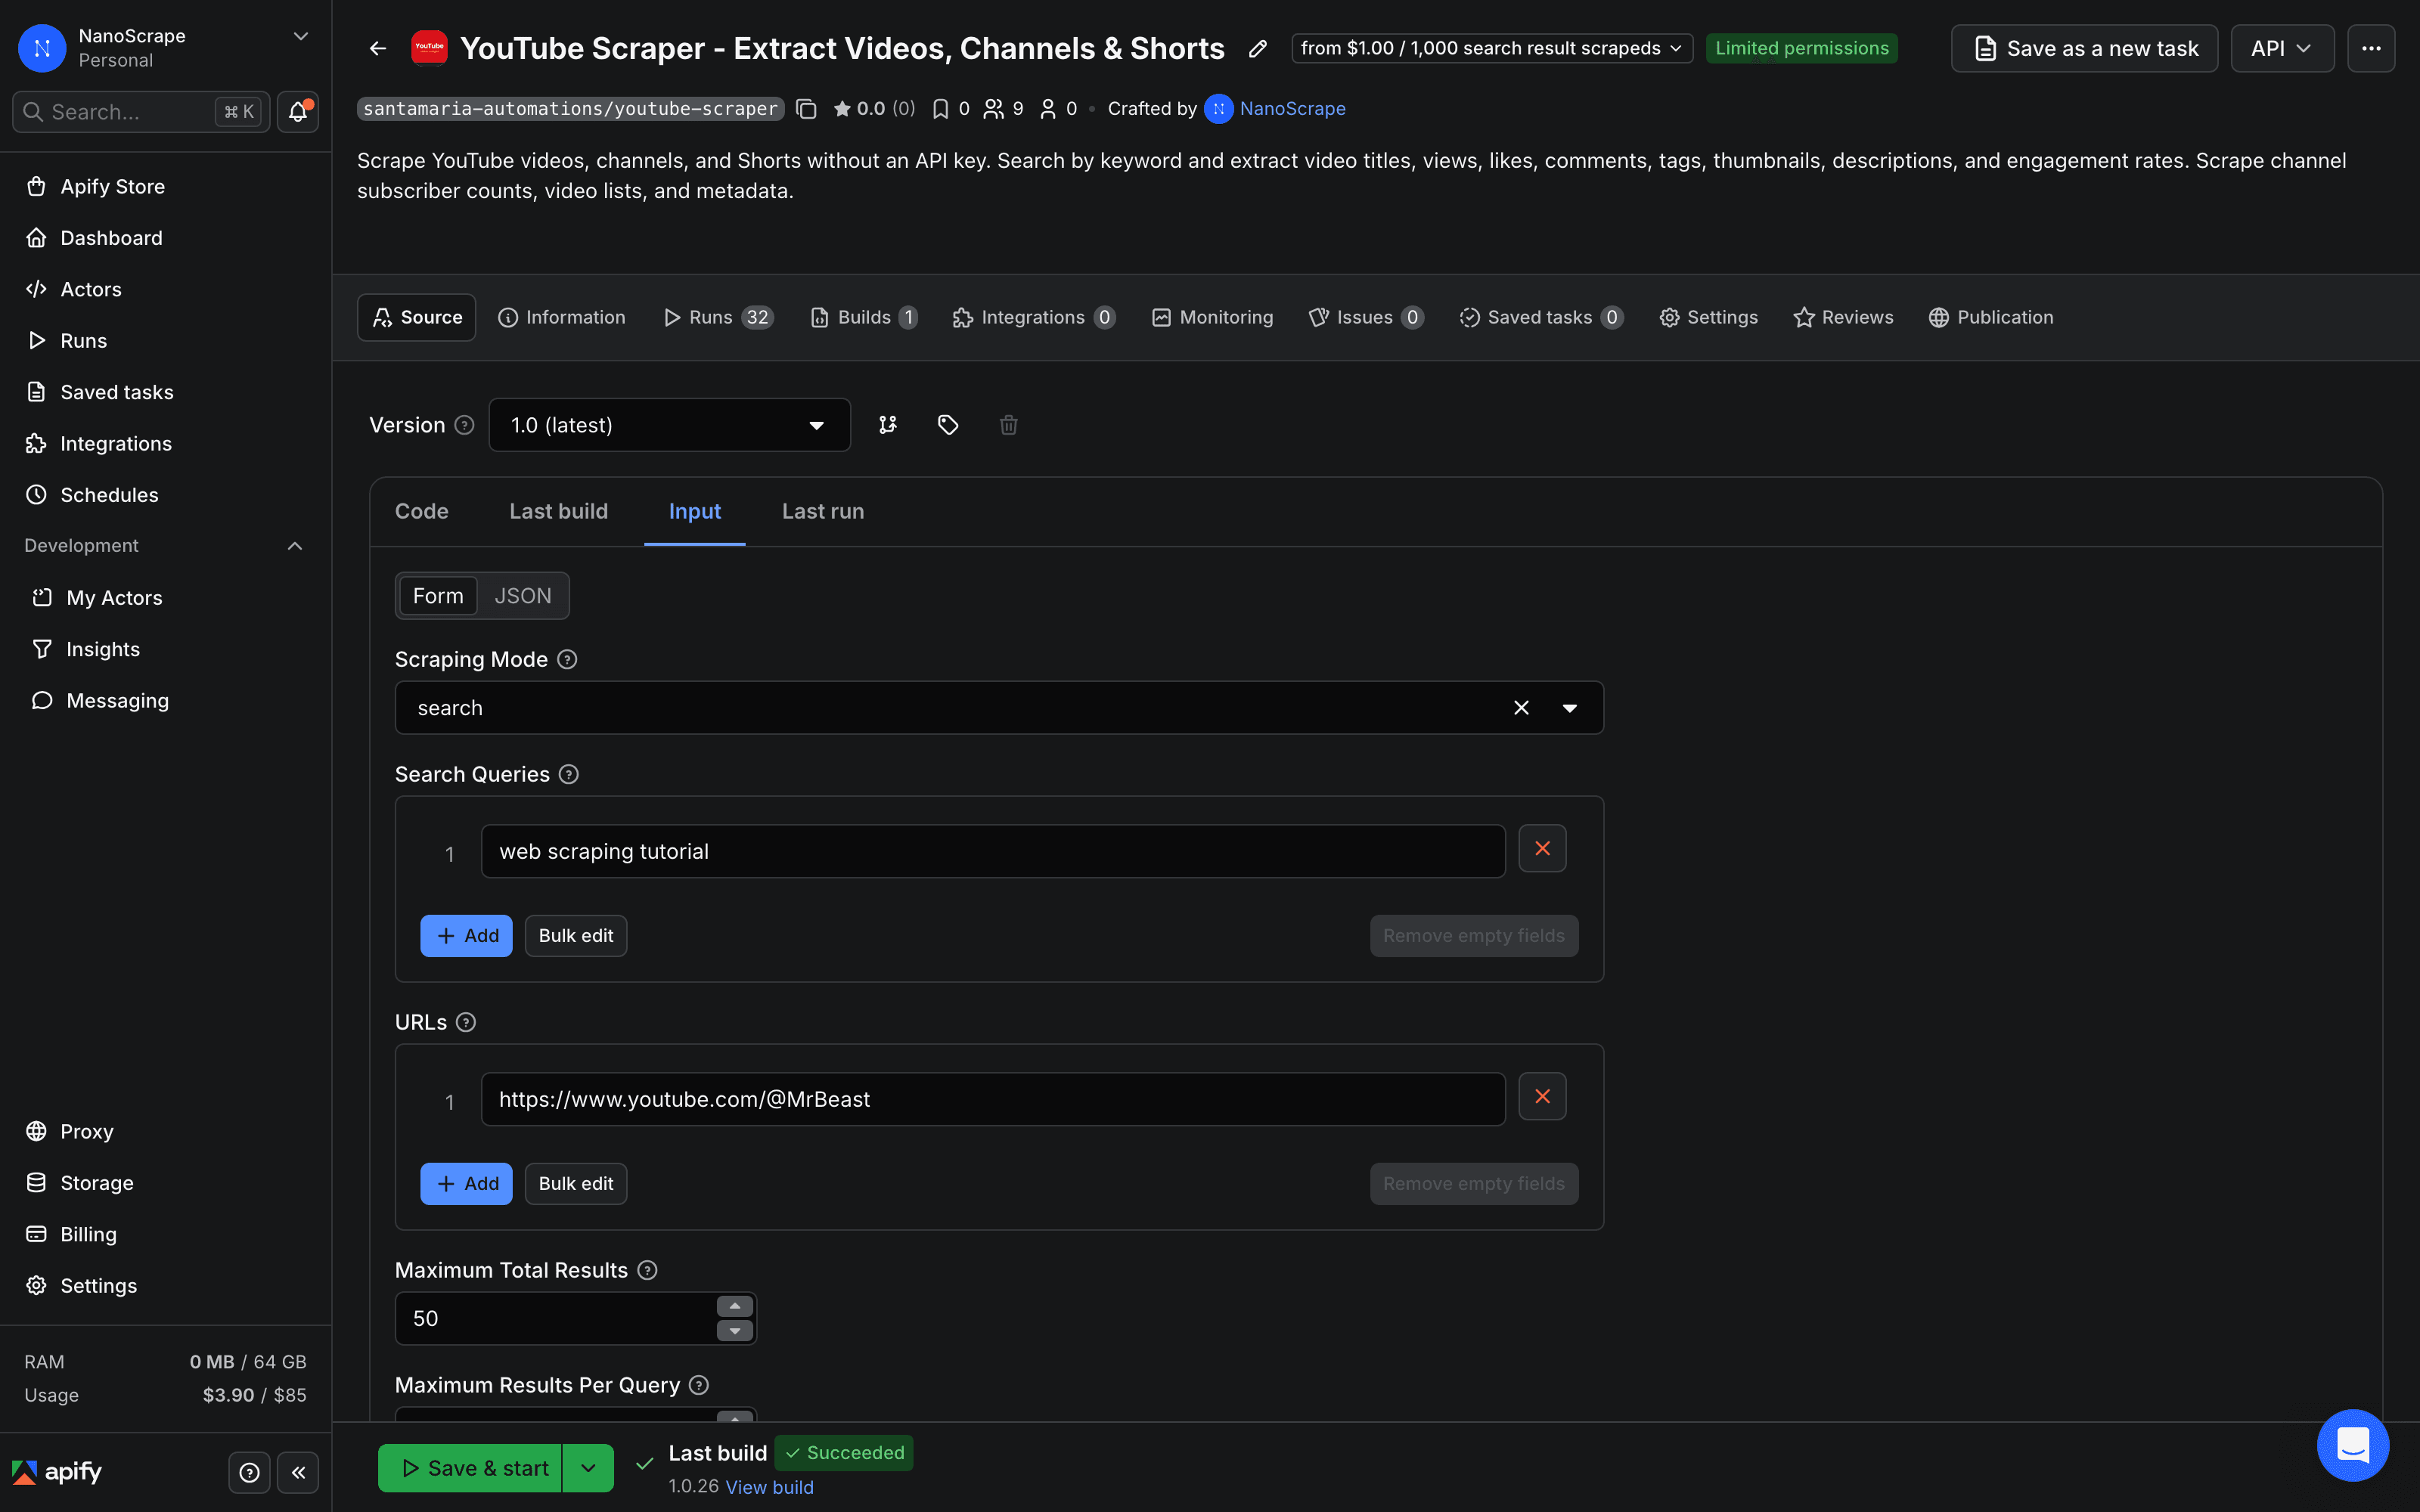Viewport: 2420px width, 1512px height.
Task: Switch to the Last build sub-tab
Action: pyautogui.click(x=559, y=511)
